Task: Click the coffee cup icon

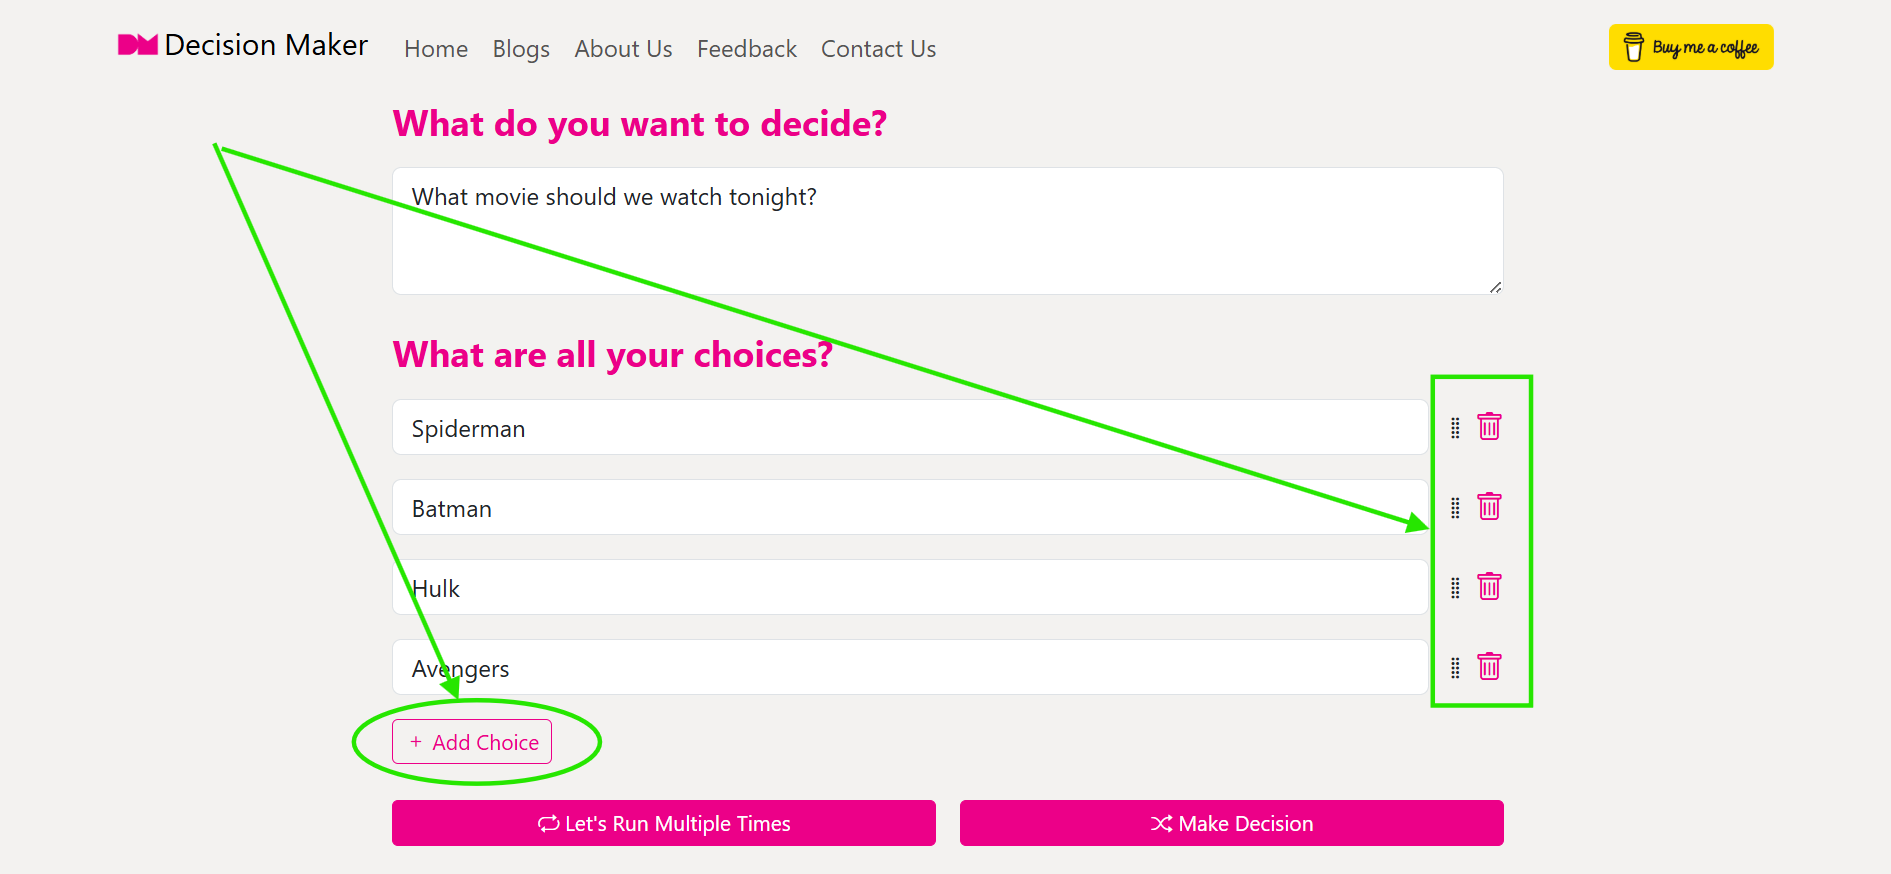Action: [x=1633, y=46]
